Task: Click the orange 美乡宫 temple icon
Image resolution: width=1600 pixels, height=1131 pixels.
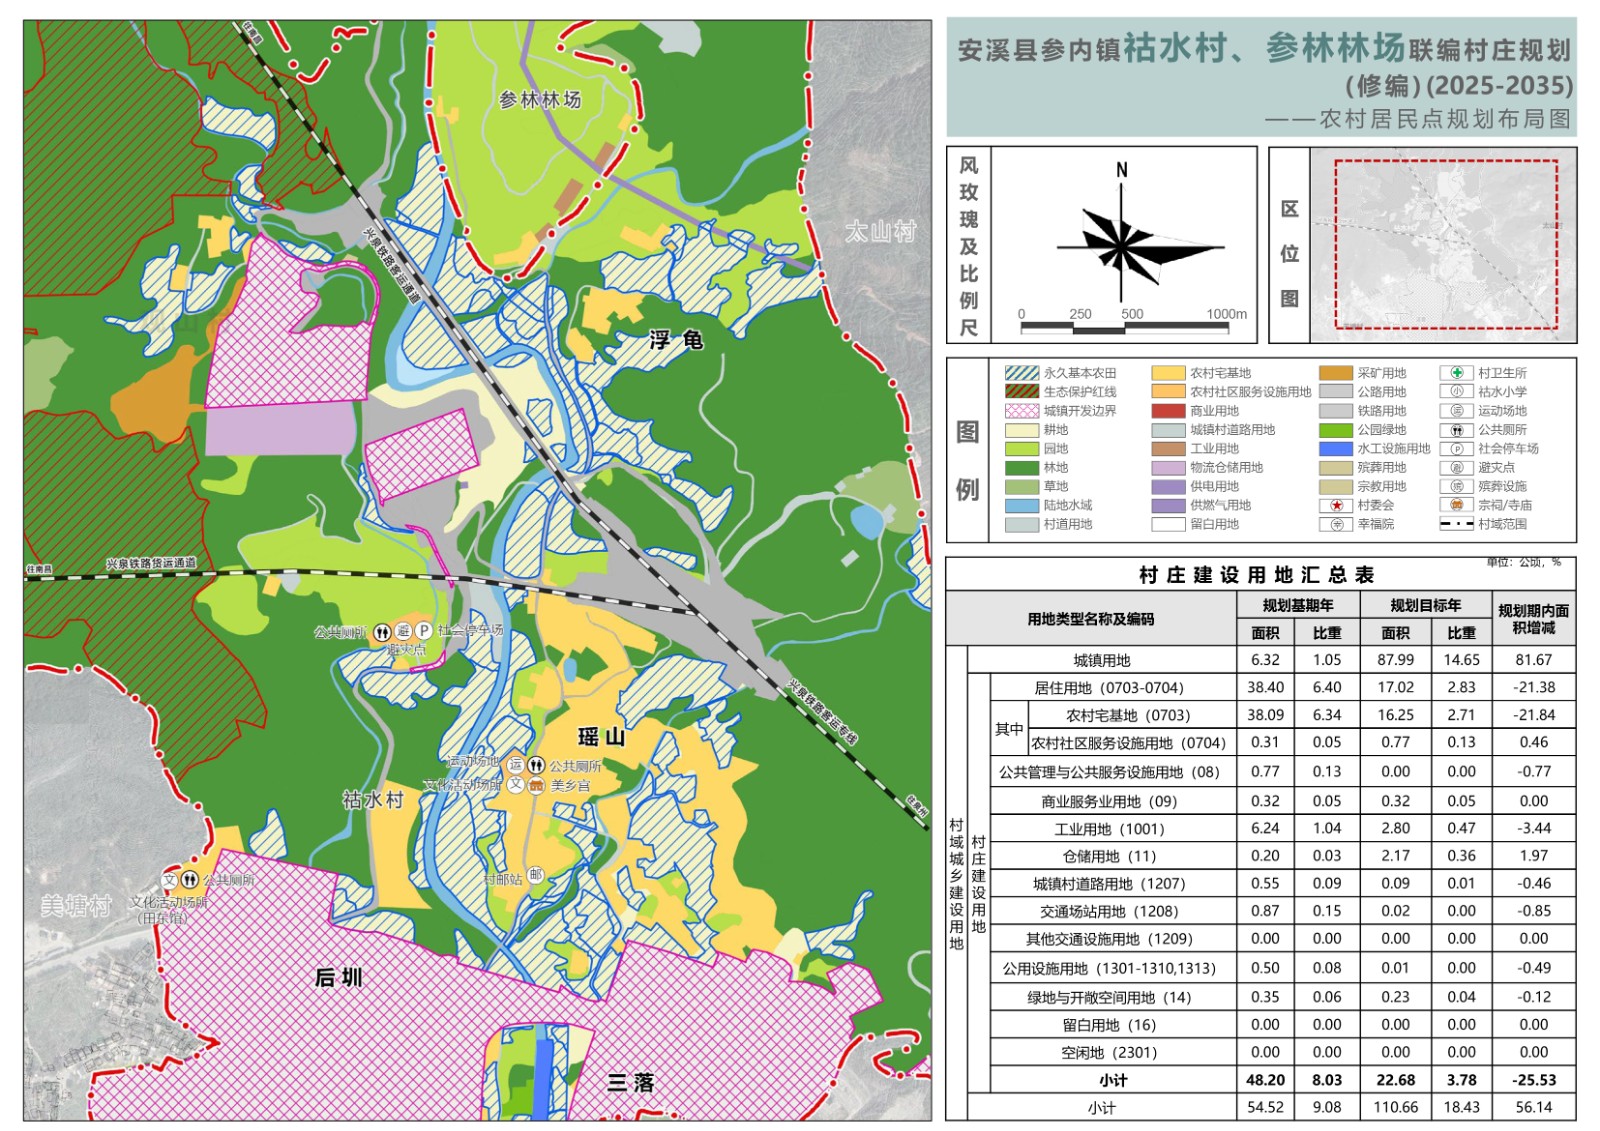Action: (x=536, y=786)
